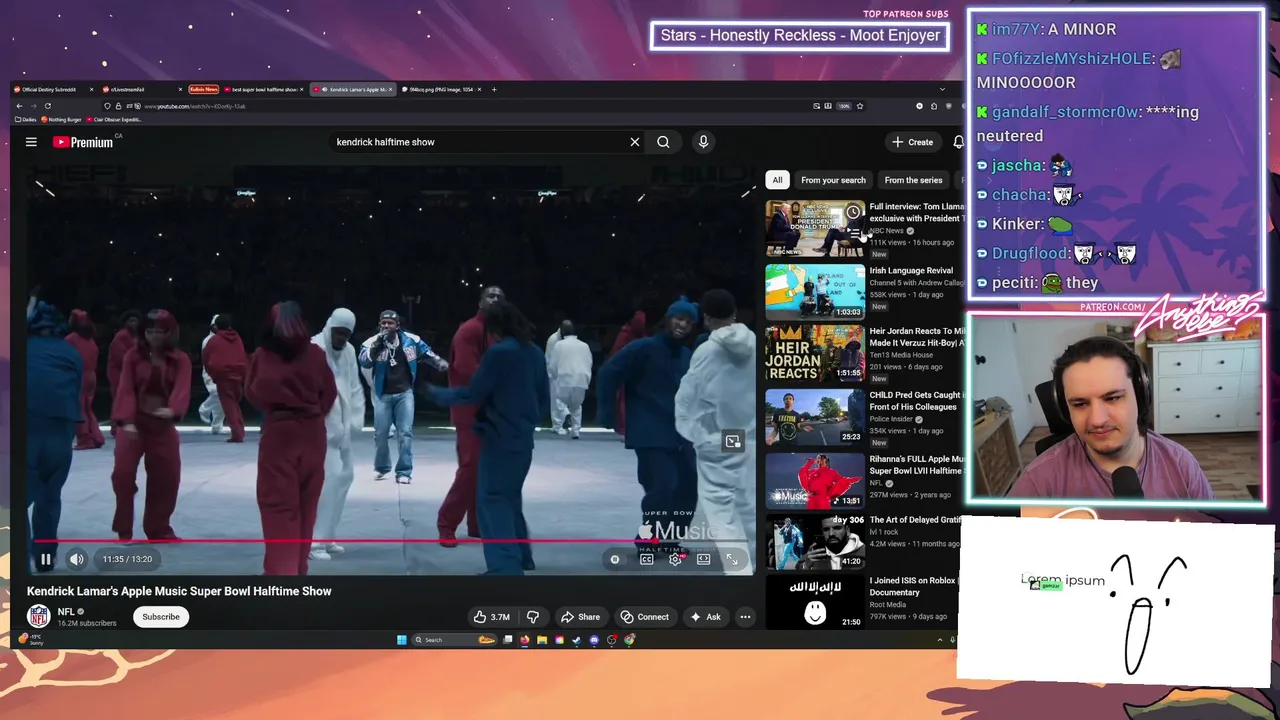Image resolution: width=1280 pixels, height=720 pixels.
Task: Like the video showing 3.7M likes
Action: pyautogui.click(x=492, y=617)
